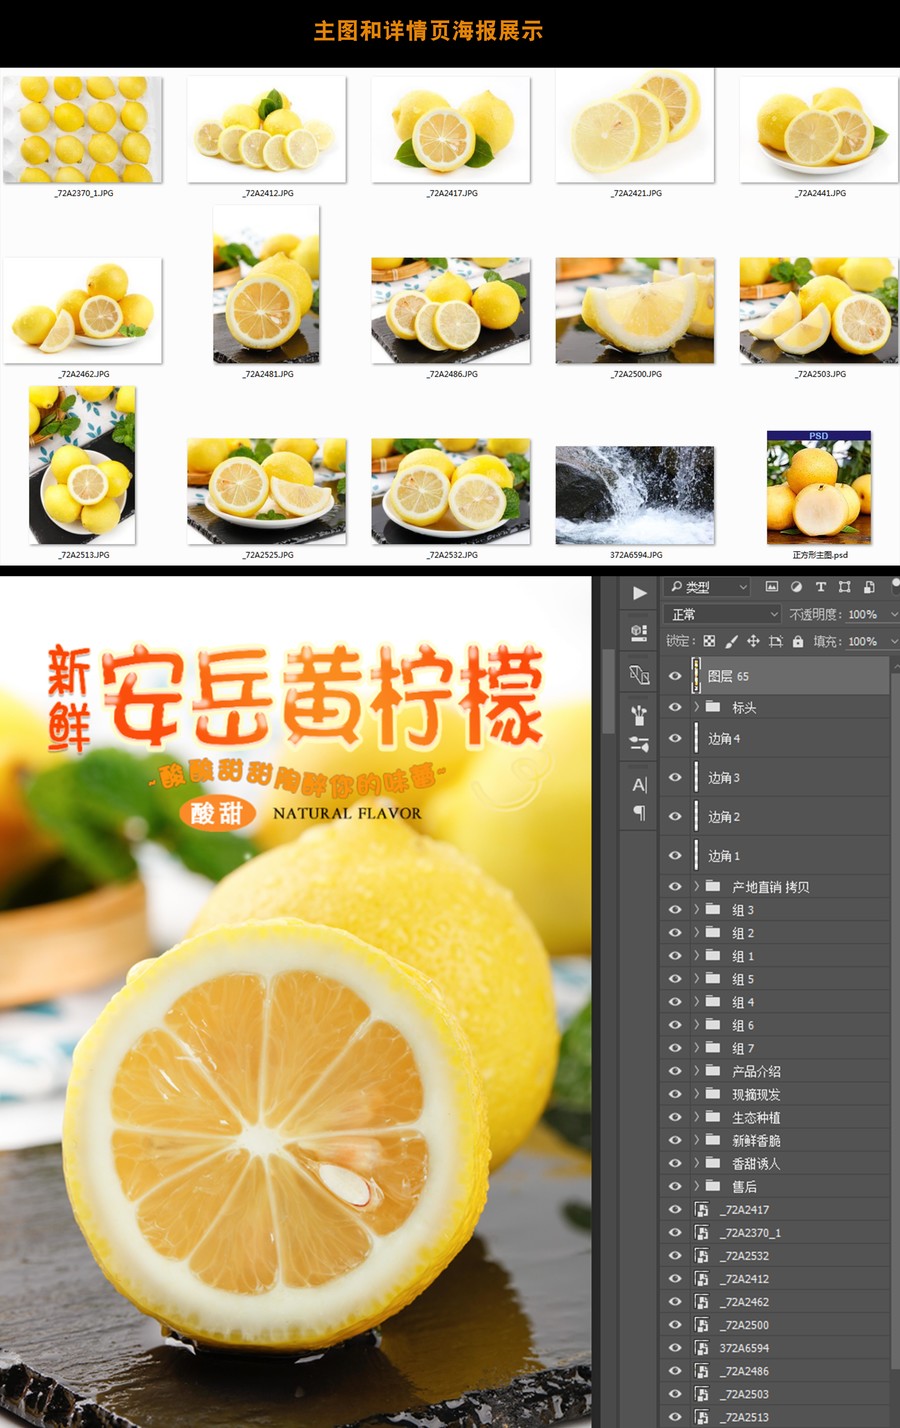Click smart object icon of _72A2462 layer
This screenshot has width=900, height=1428.
[702, 1301]
